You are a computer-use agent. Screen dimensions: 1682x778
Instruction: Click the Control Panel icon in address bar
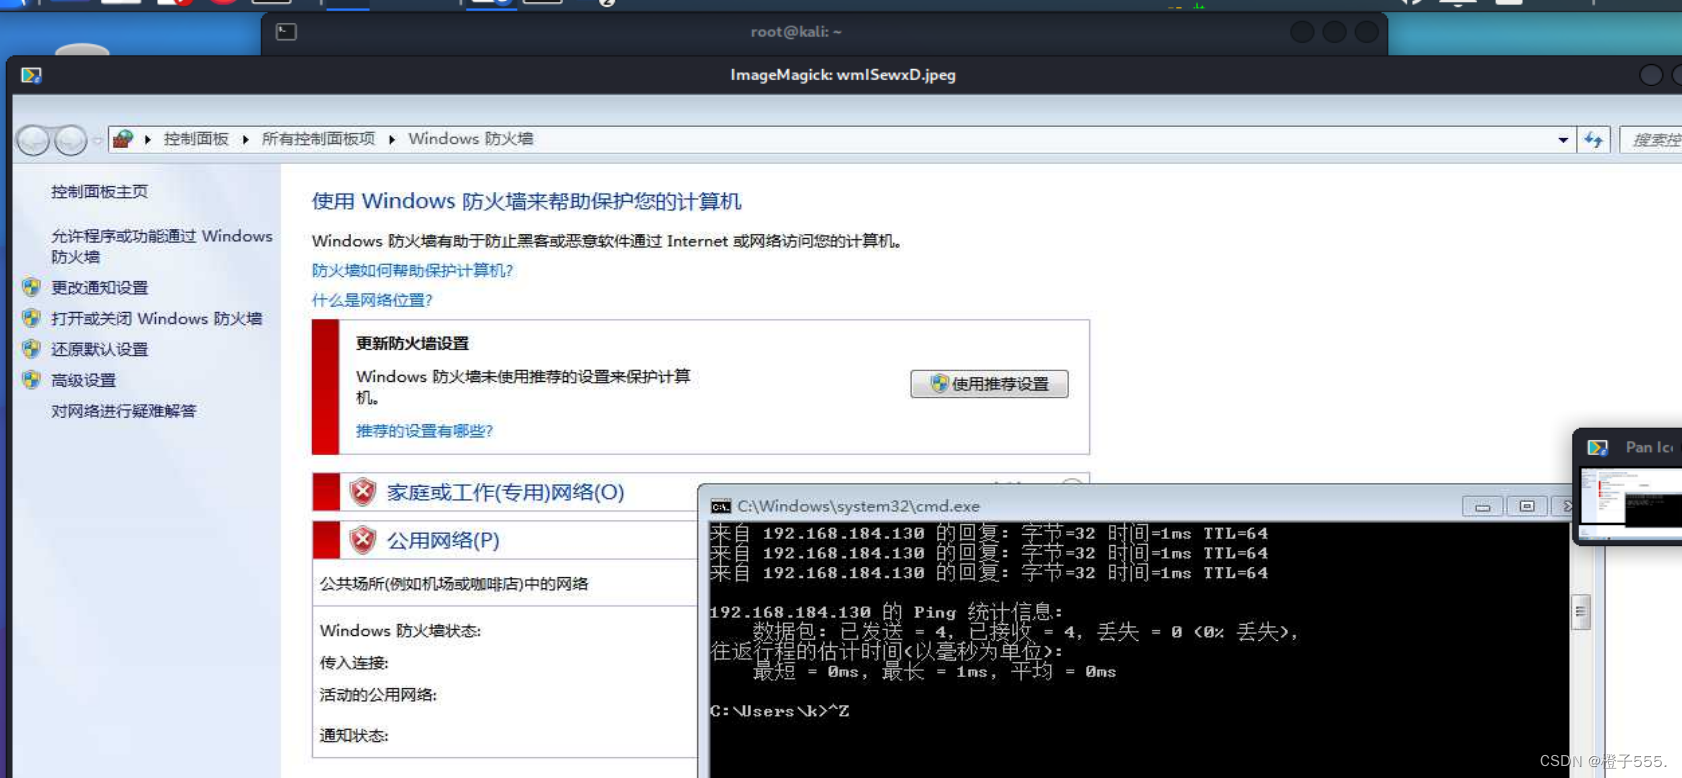pos(123,139)
